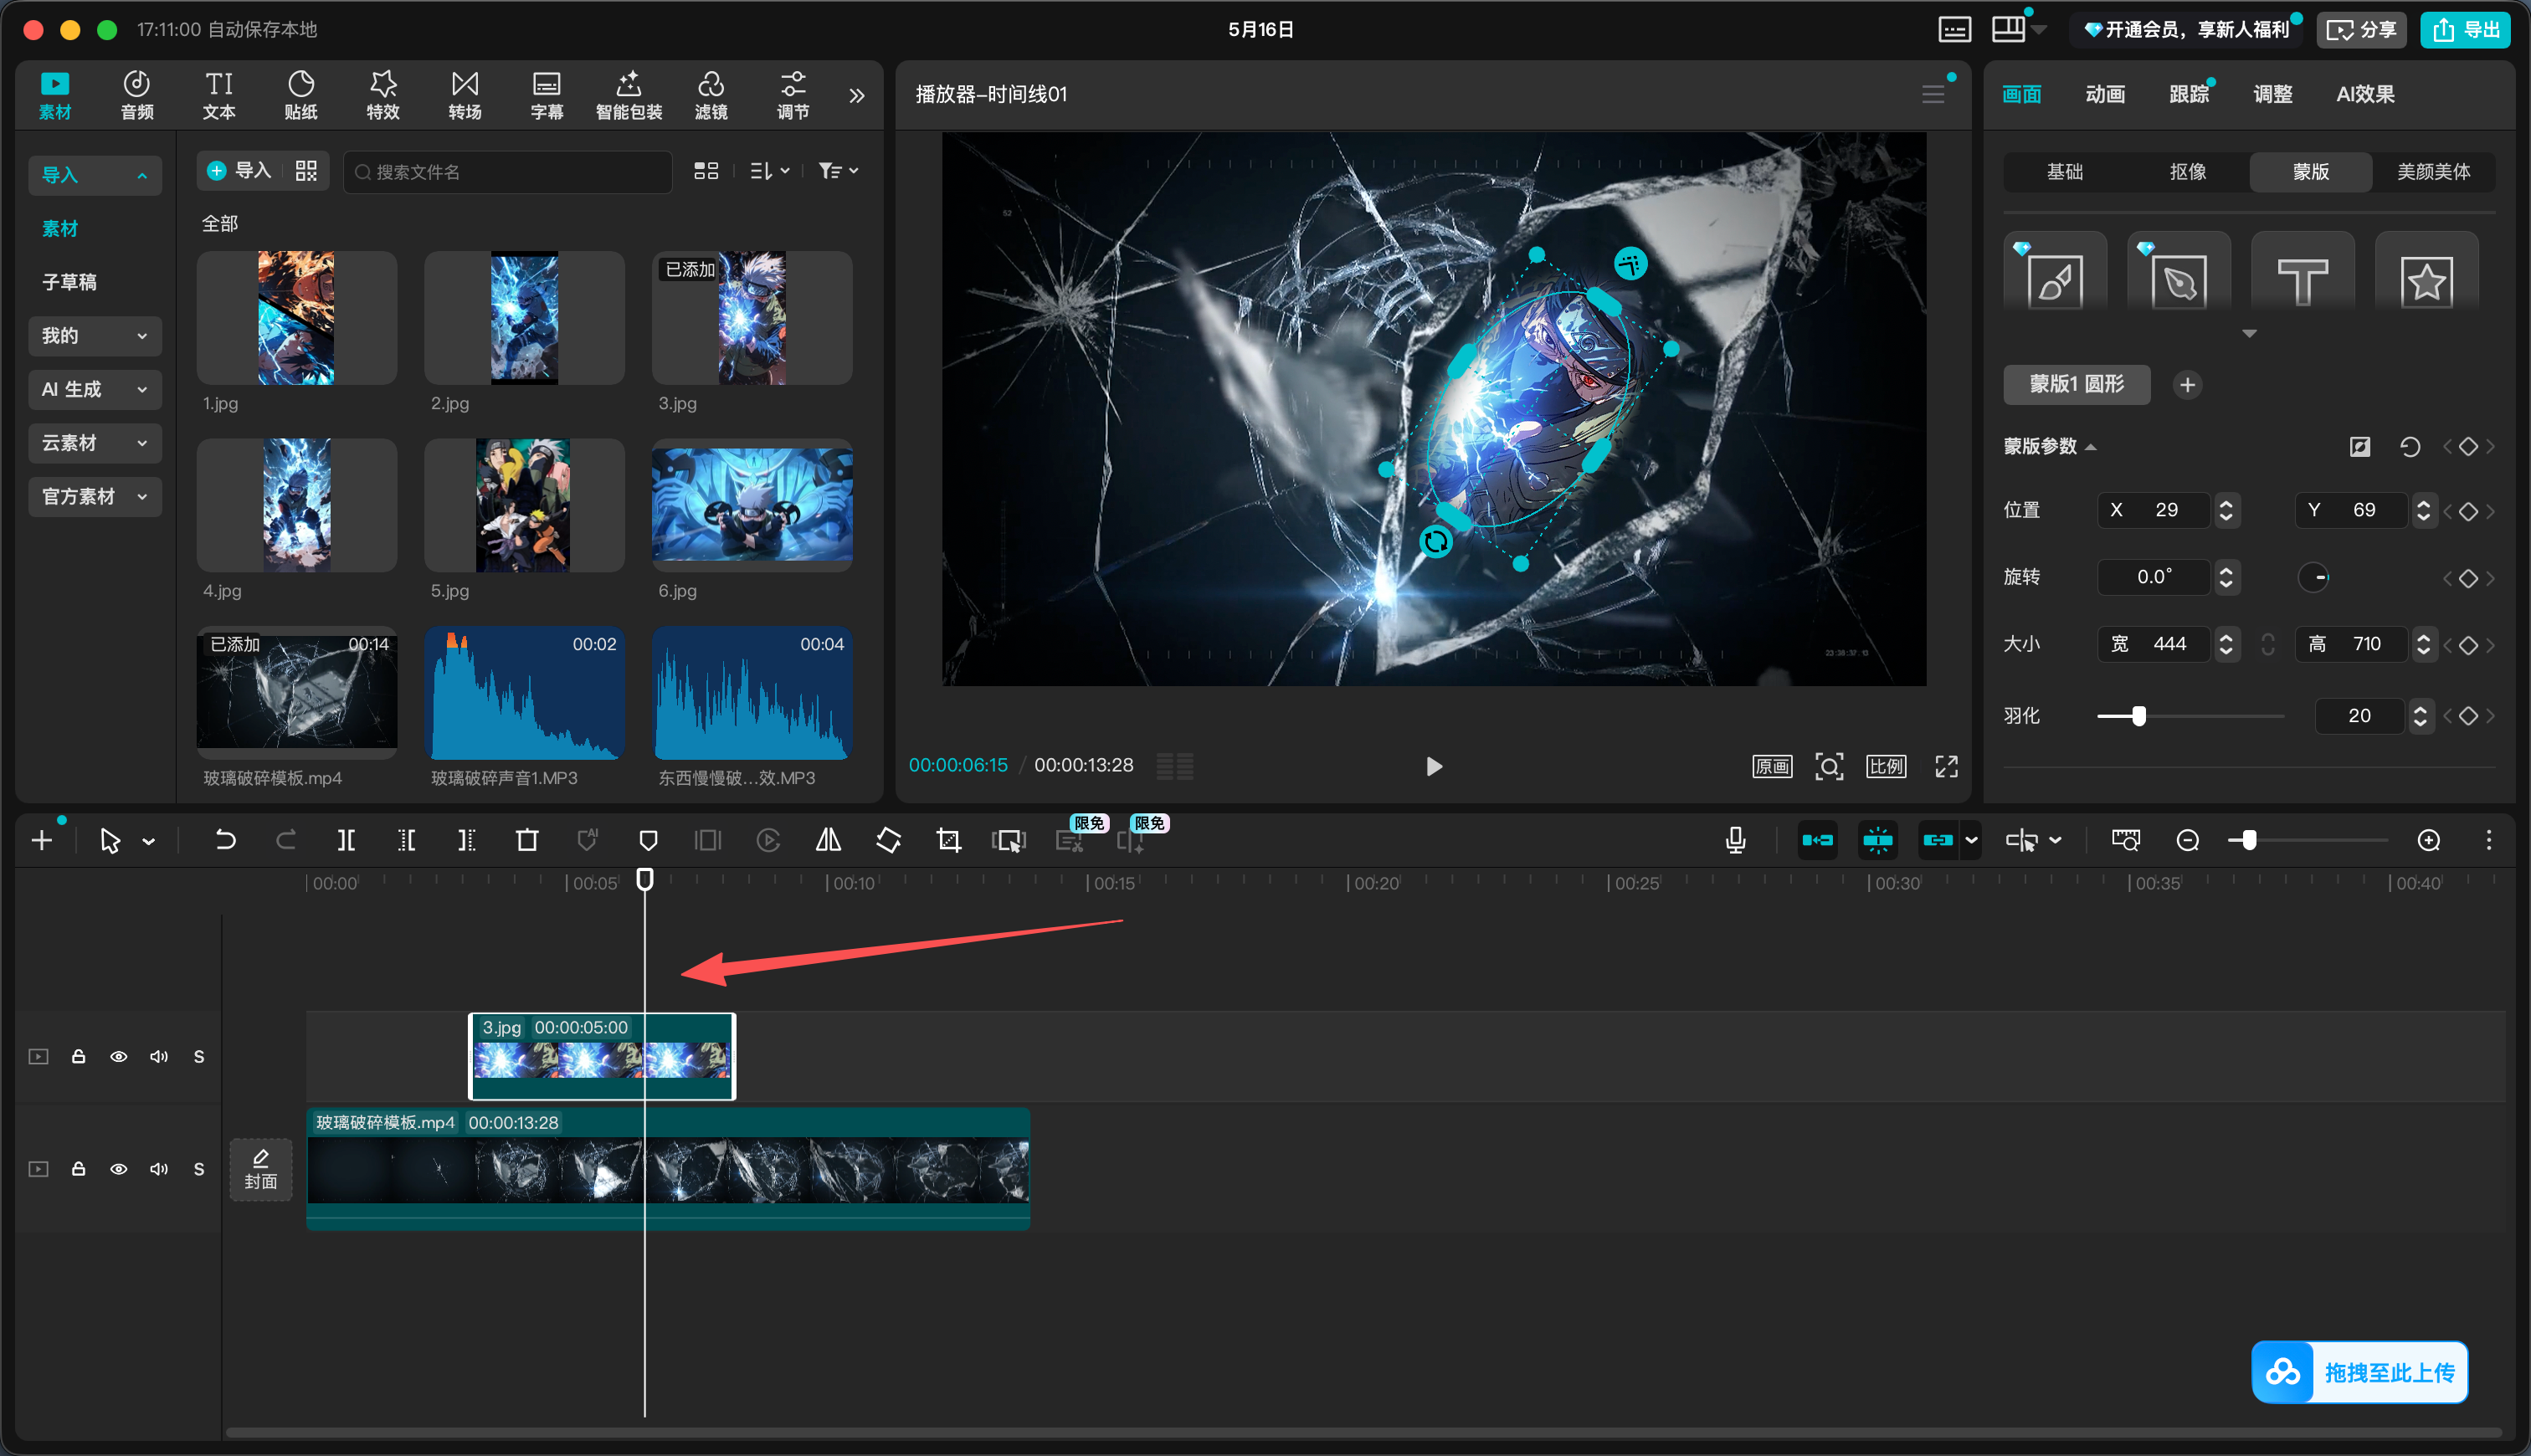Toggle auto snapping in timeline toolbar

click(1877, 840)
